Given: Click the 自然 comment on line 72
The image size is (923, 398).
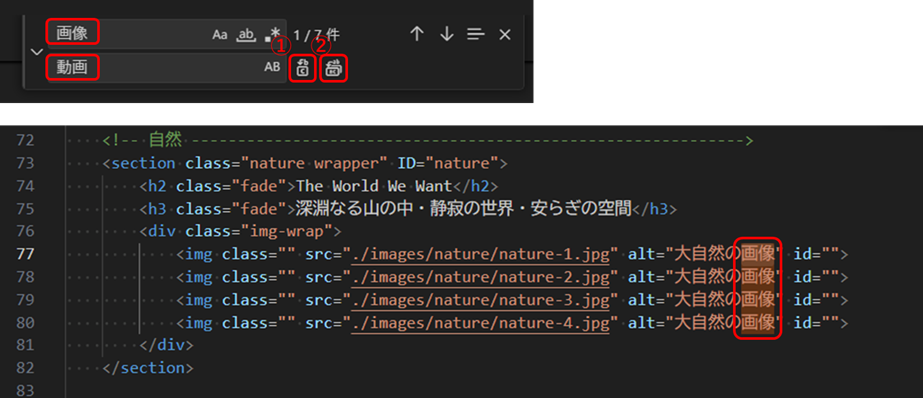Looking at the screenshot, I should tap(165, 140).
